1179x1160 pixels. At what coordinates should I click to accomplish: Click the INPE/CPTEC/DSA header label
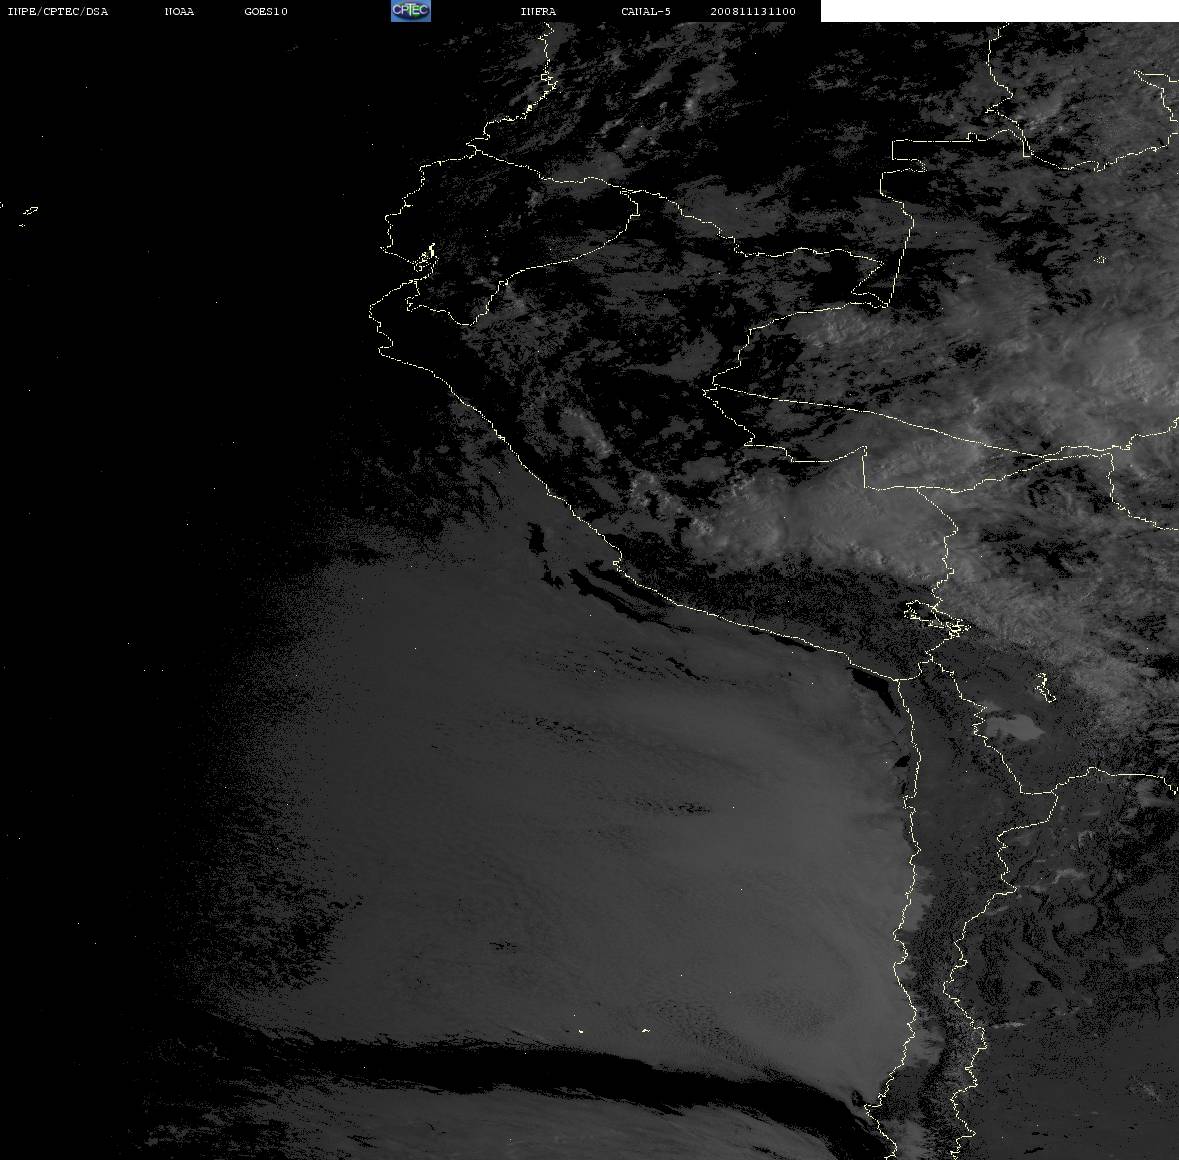click(x=57, y=11)
